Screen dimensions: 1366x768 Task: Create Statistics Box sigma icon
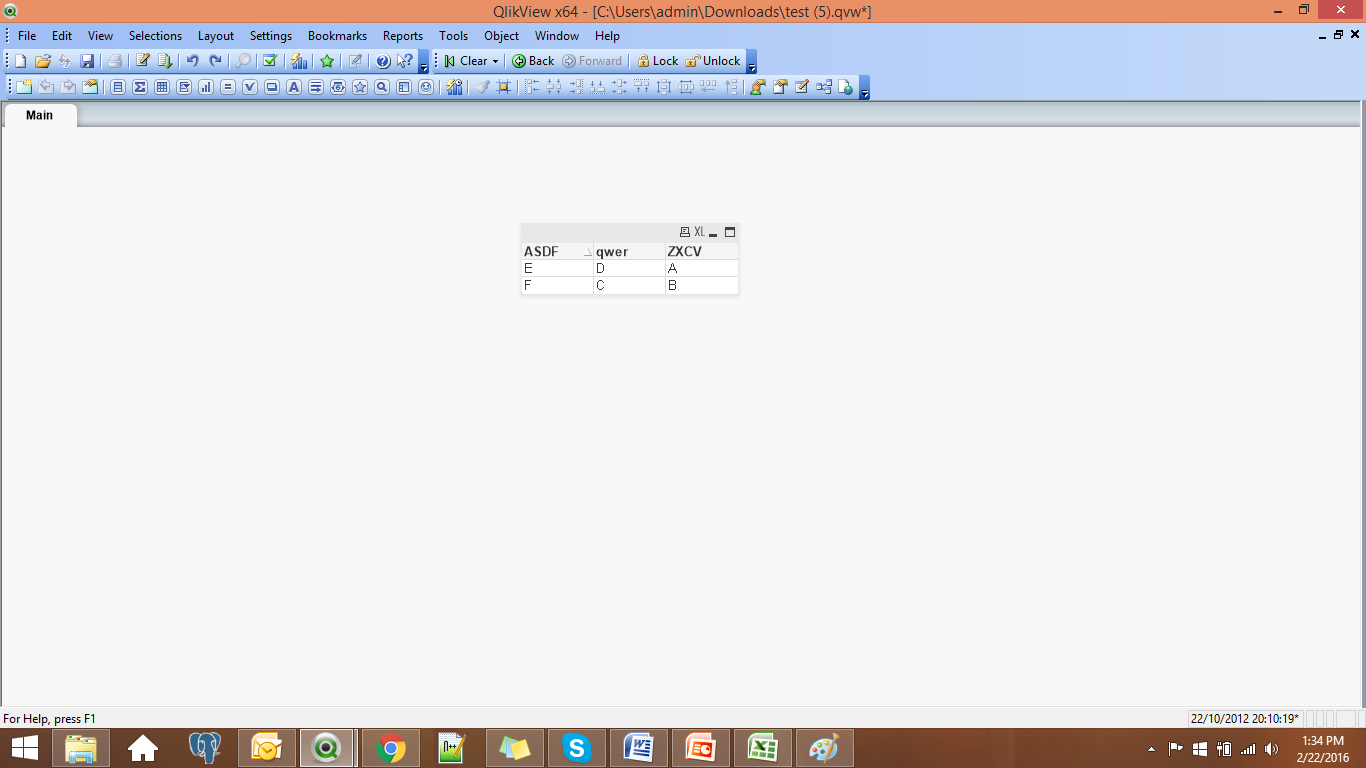tap(140, 87)
